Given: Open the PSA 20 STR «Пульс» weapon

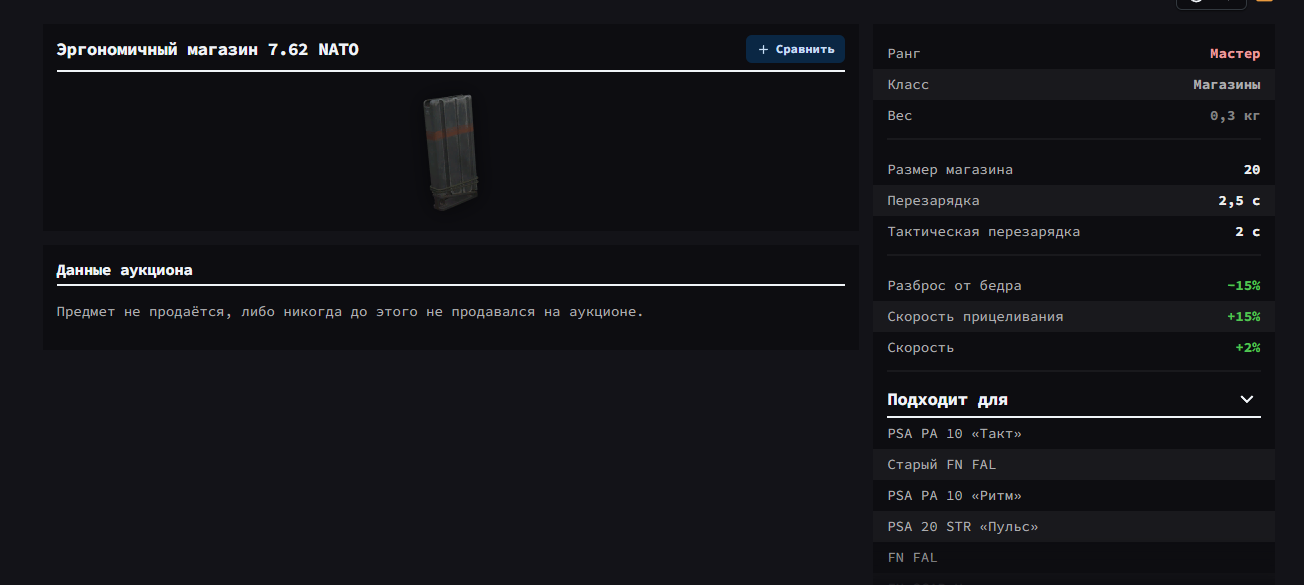Looking at the screenshot, I should pyautogui.click(x=962, y=527).
